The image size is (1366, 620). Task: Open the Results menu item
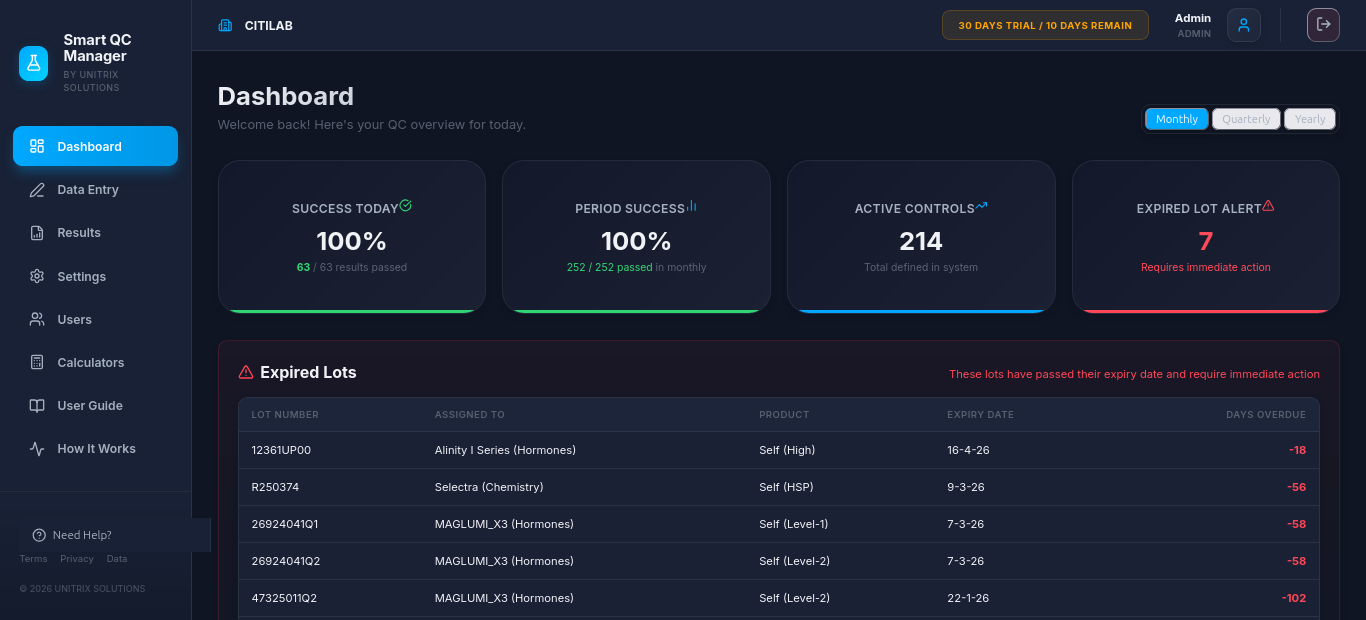(95, 233)
